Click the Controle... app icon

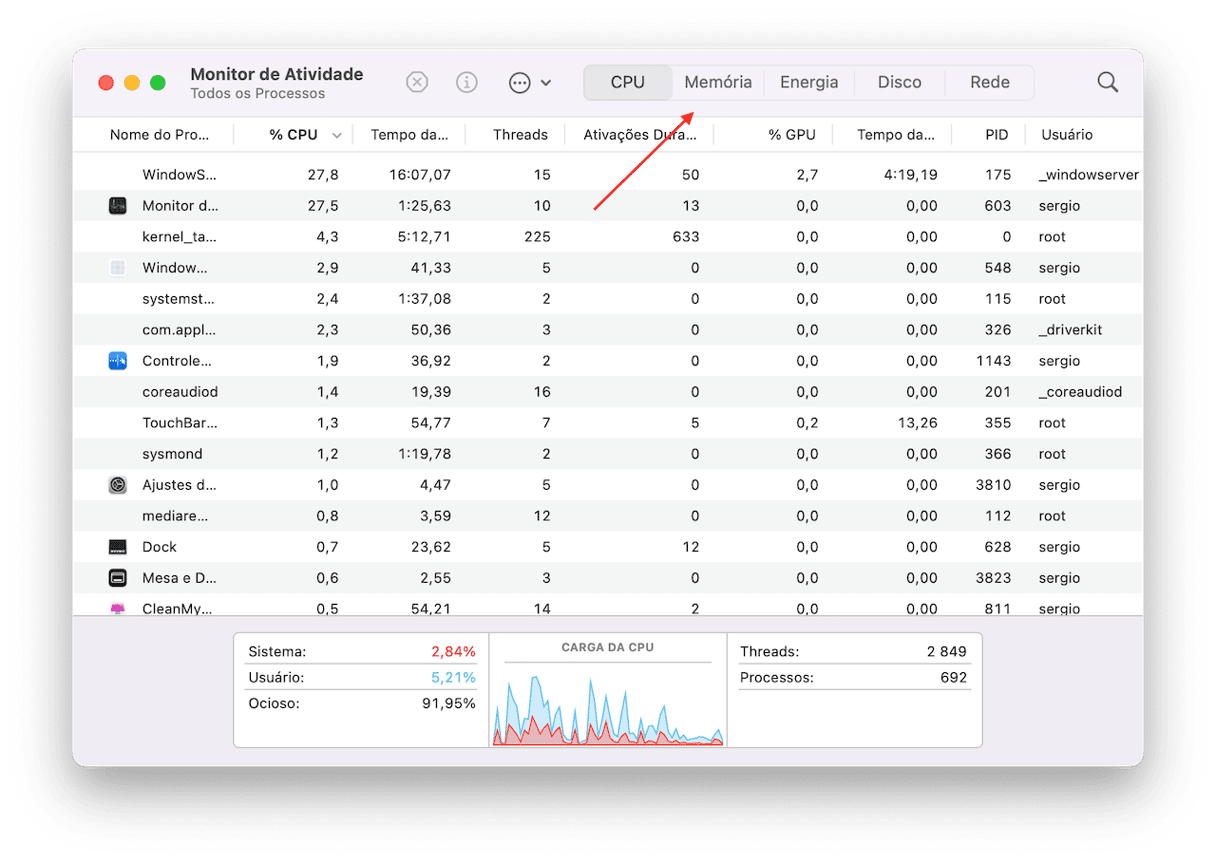pos(118,361)
